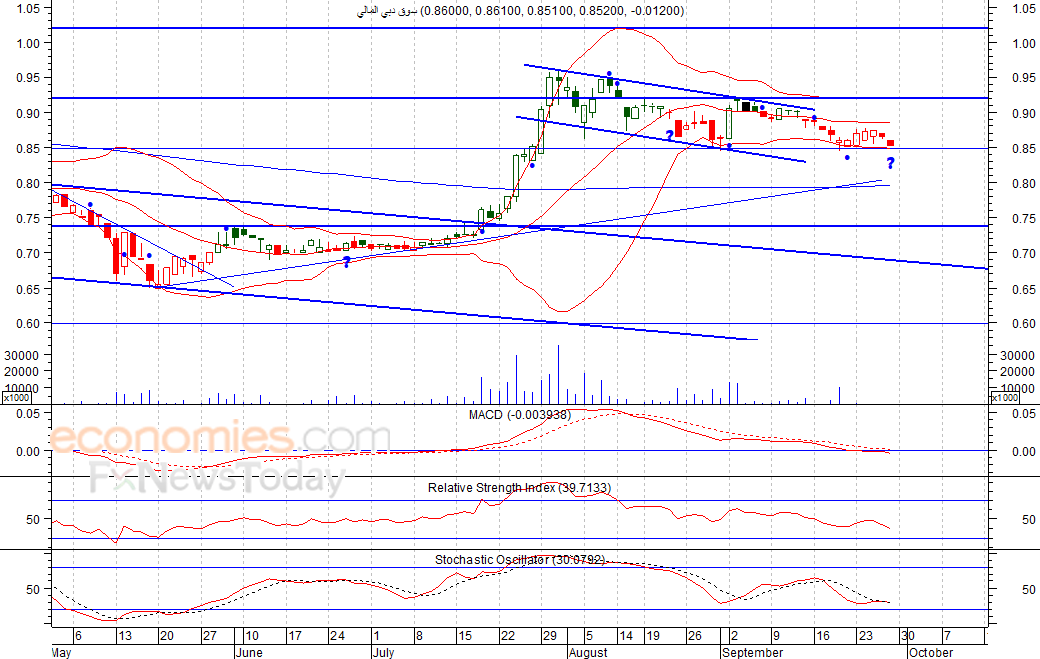
Task: Select the August month label
Action: tap(588, 652)
